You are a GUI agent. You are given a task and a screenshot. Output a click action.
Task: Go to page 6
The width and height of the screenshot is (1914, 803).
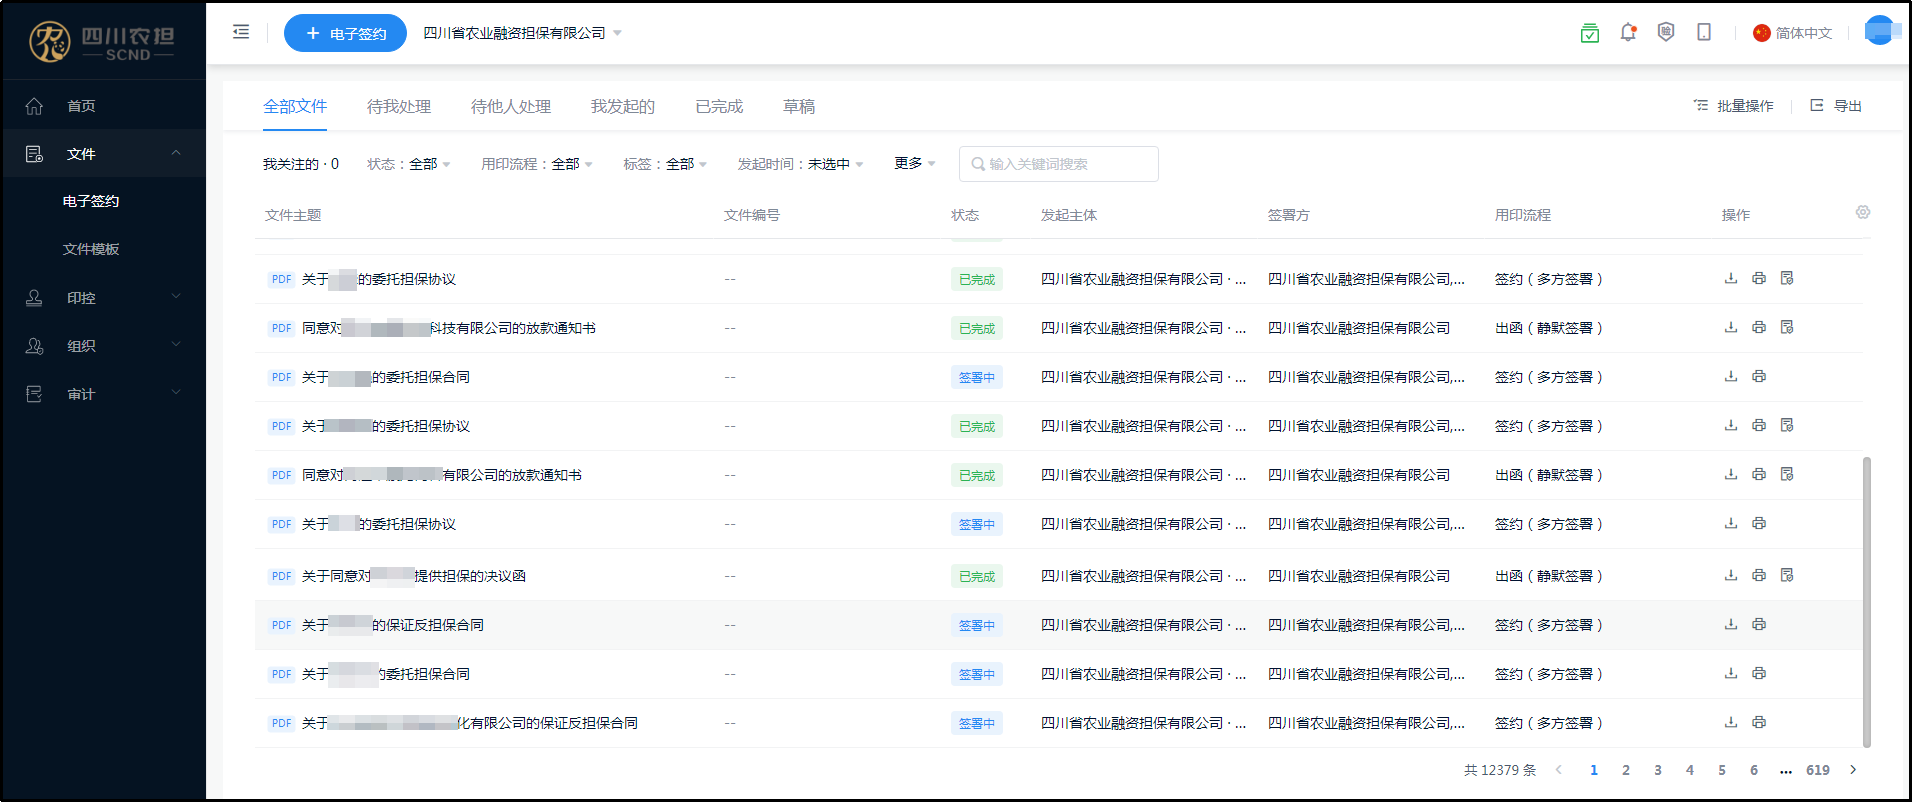point(1754,770)
